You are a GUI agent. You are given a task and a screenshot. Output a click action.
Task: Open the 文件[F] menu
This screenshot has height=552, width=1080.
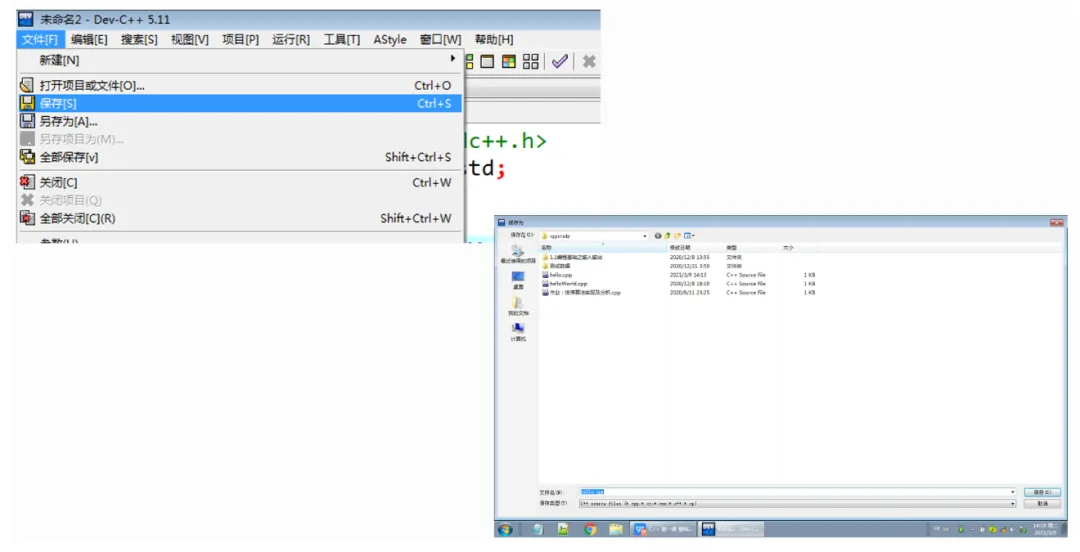(39, 39)
